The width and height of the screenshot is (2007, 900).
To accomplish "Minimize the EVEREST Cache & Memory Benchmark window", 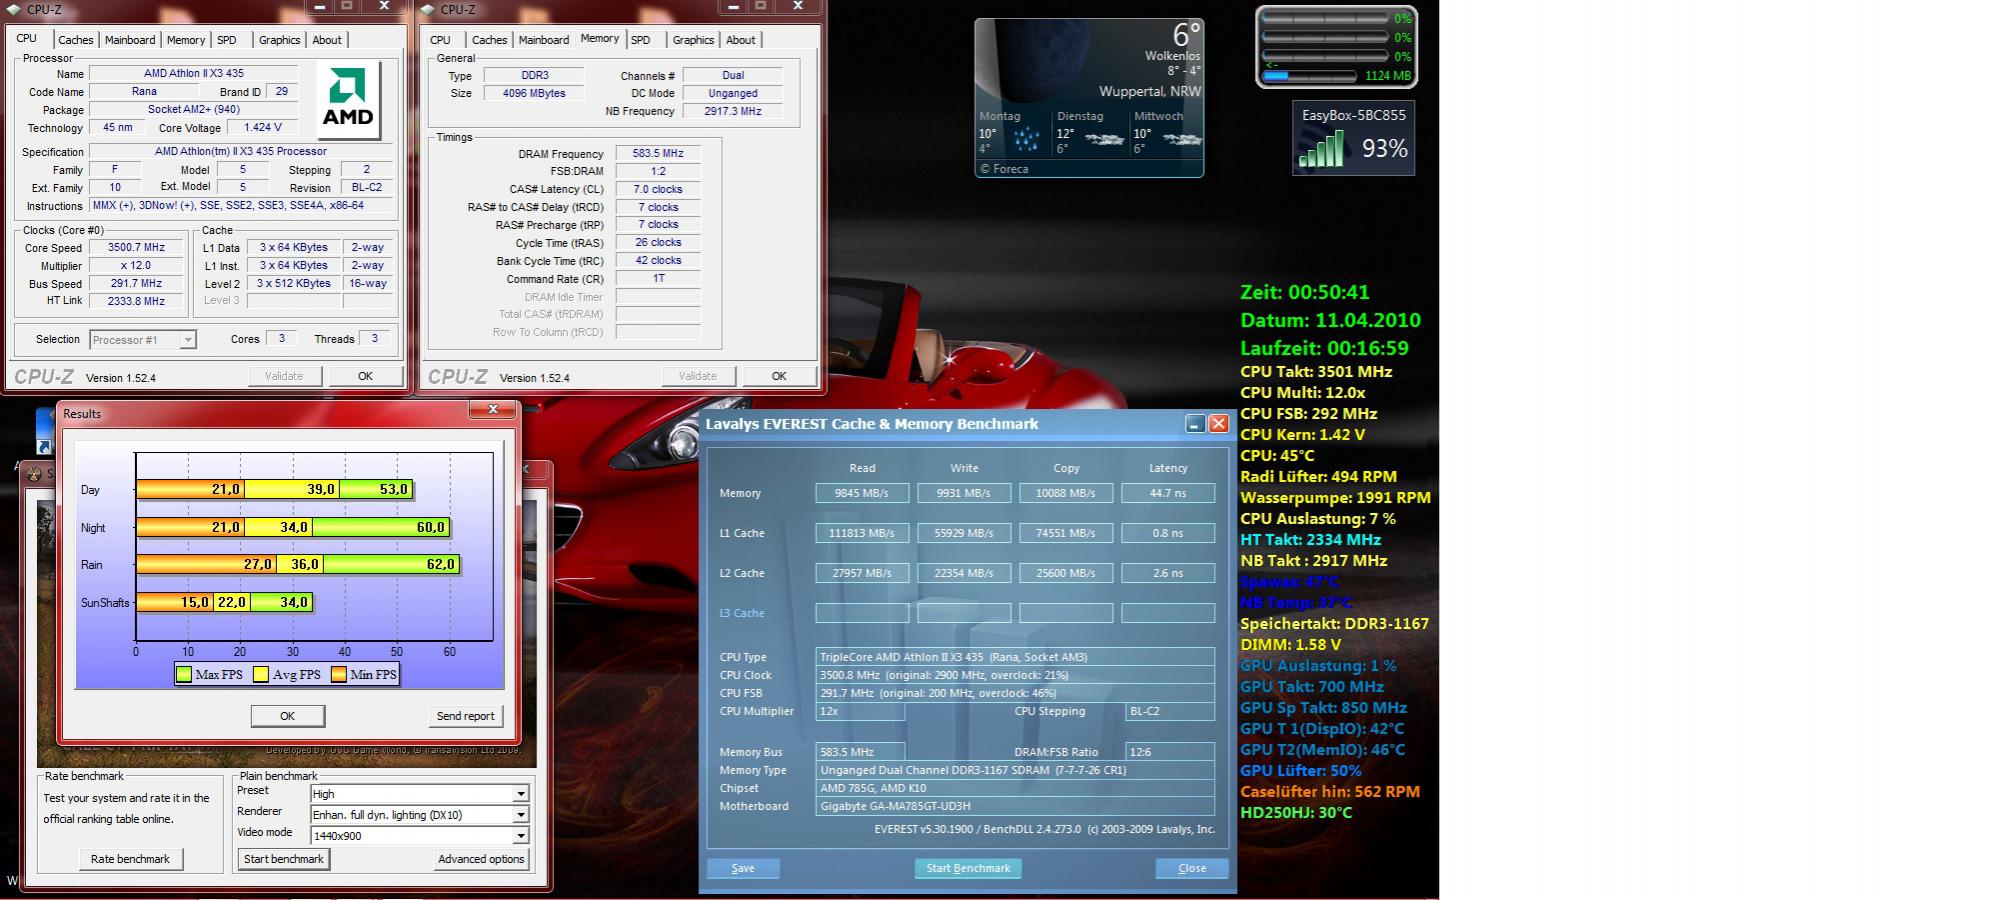I will [x=1195, y=424].
